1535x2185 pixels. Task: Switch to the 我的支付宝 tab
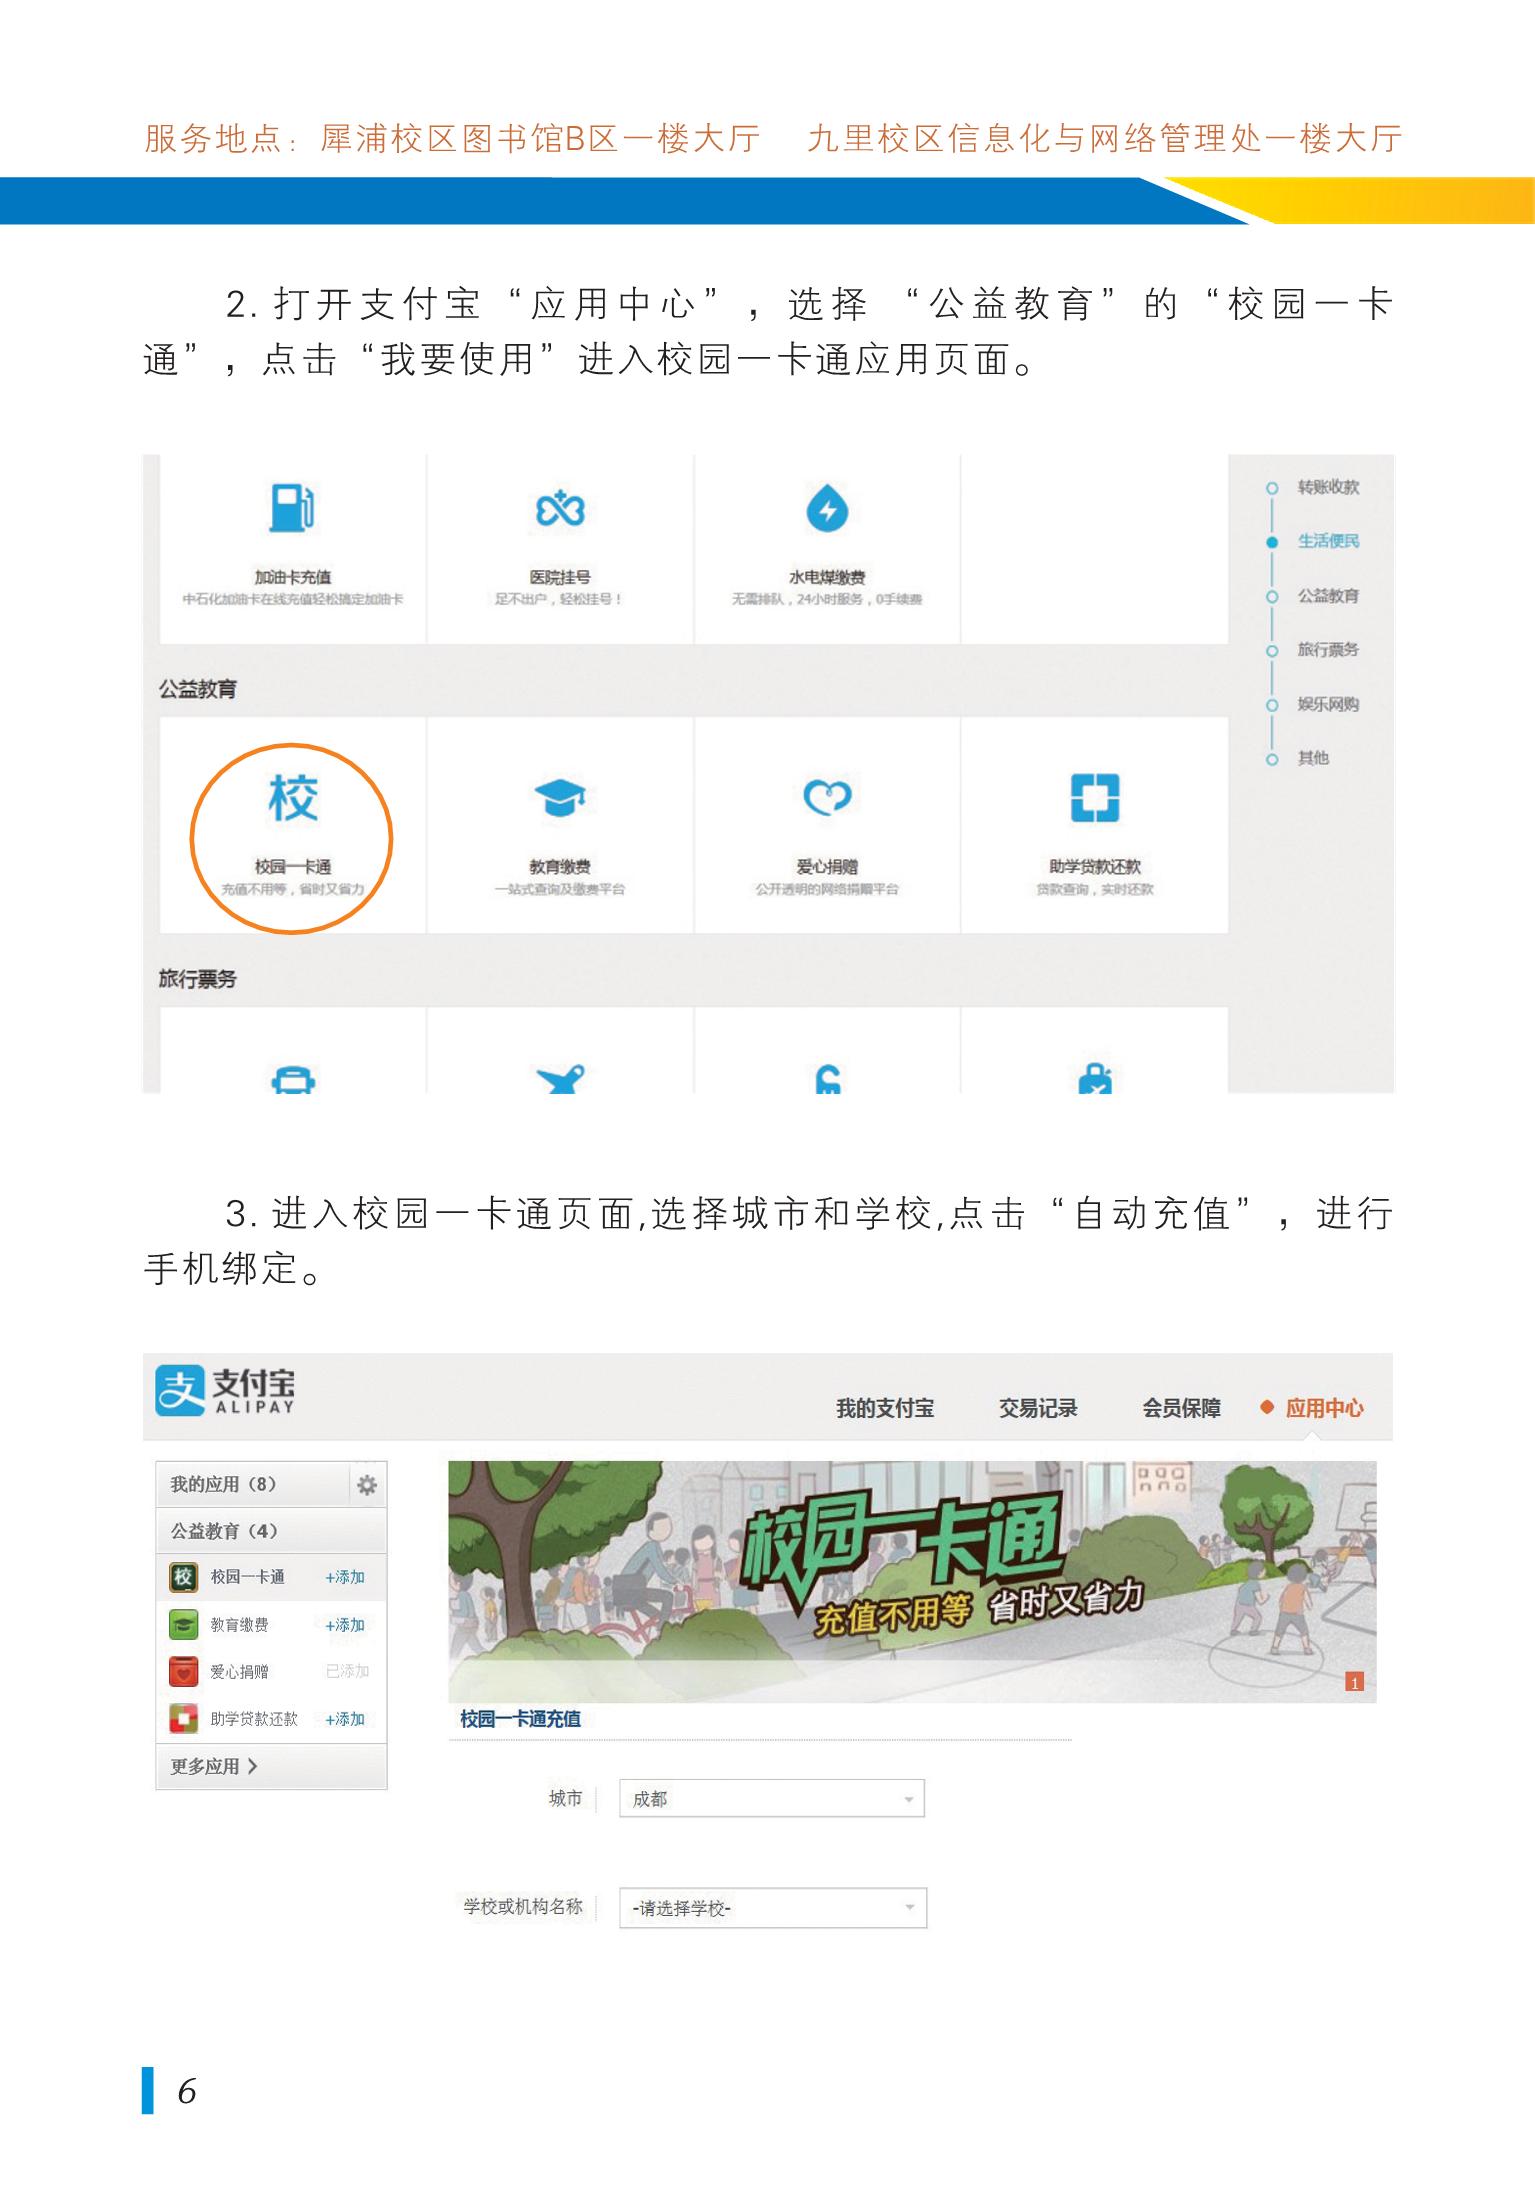[x=885, y=1409]
